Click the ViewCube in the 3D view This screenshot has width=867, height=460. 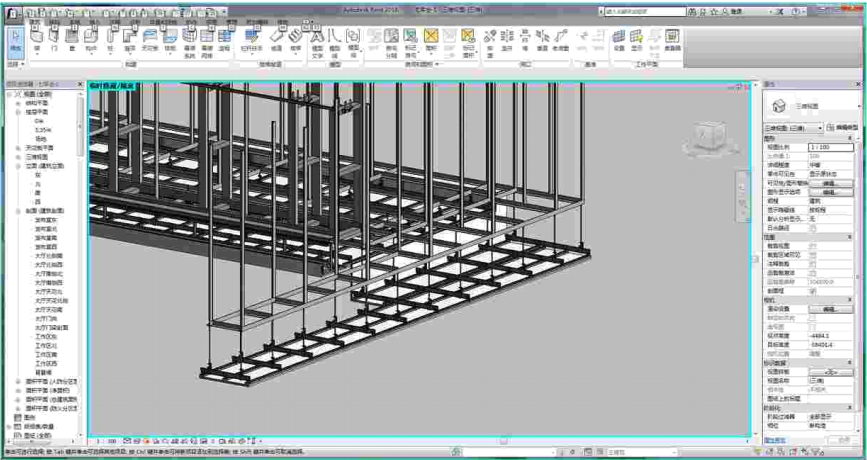[x=709, y=137]
